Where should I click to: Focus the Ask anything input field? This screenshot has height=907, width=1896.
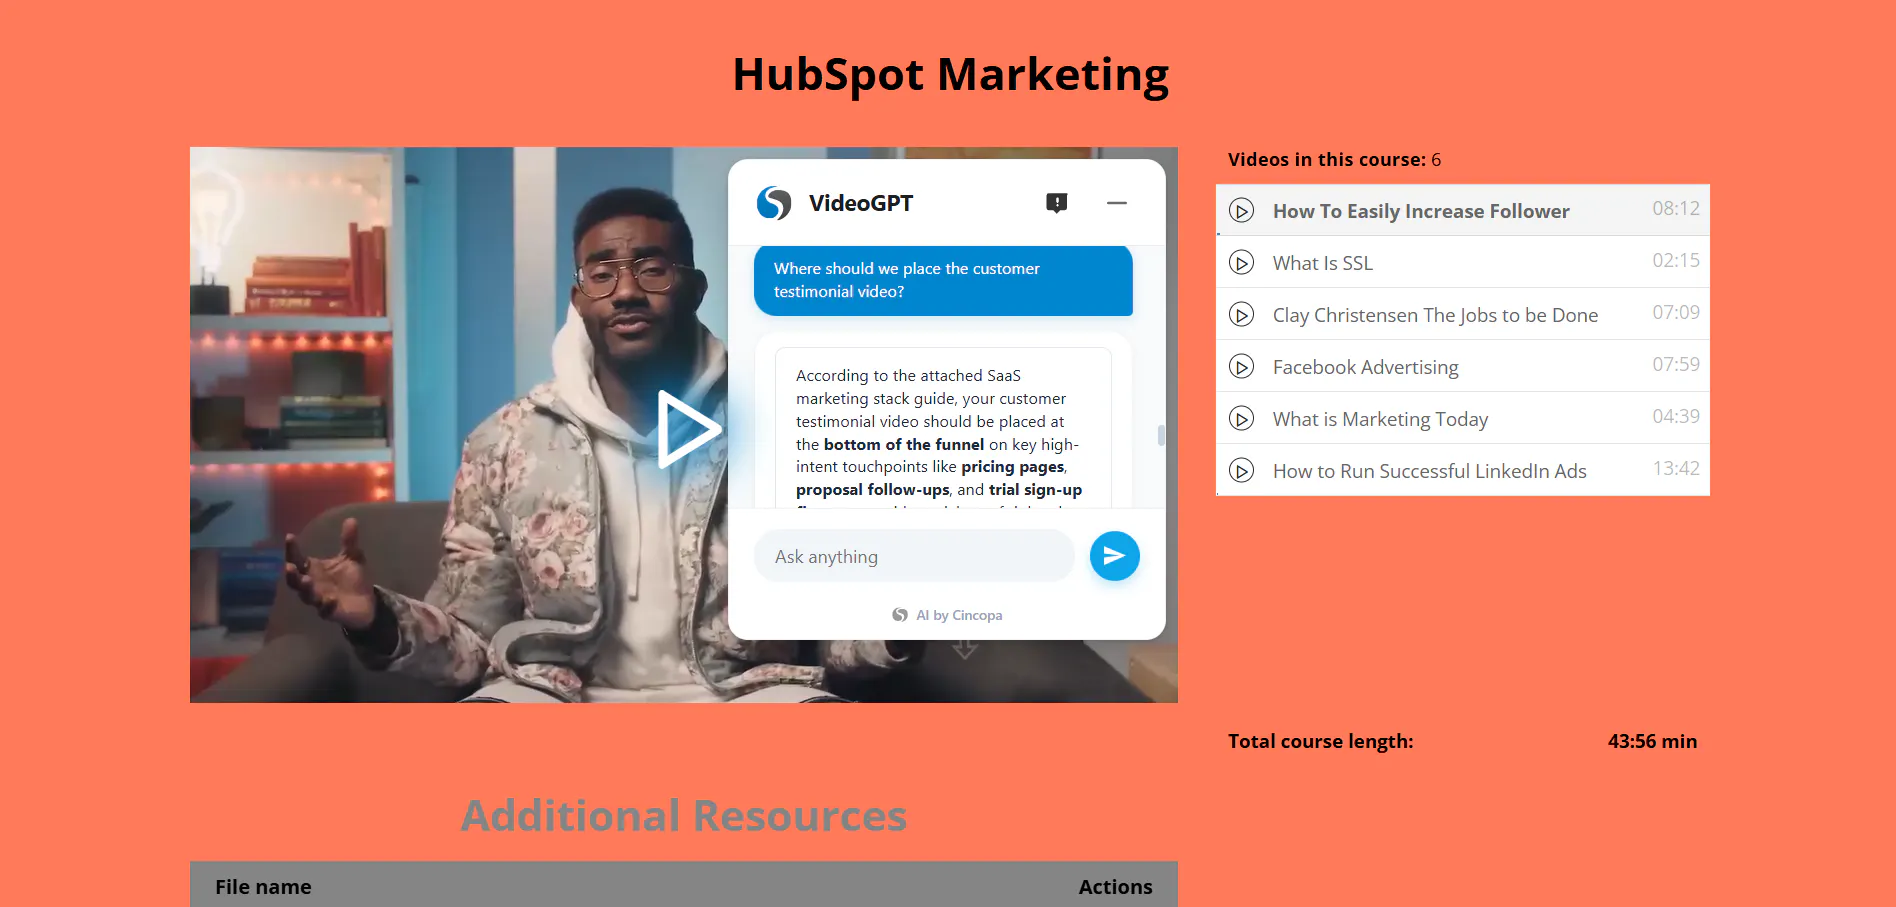point(914,556)
